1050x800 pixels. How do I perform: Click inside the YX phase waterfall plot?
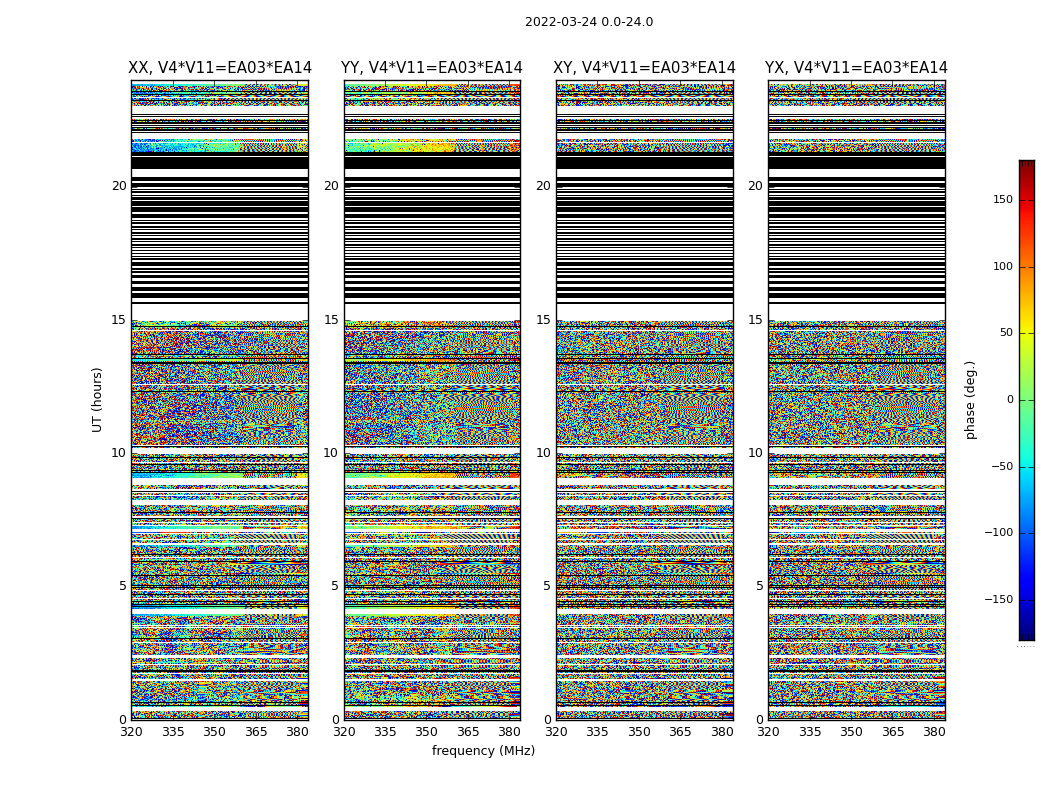coord(856,400)
